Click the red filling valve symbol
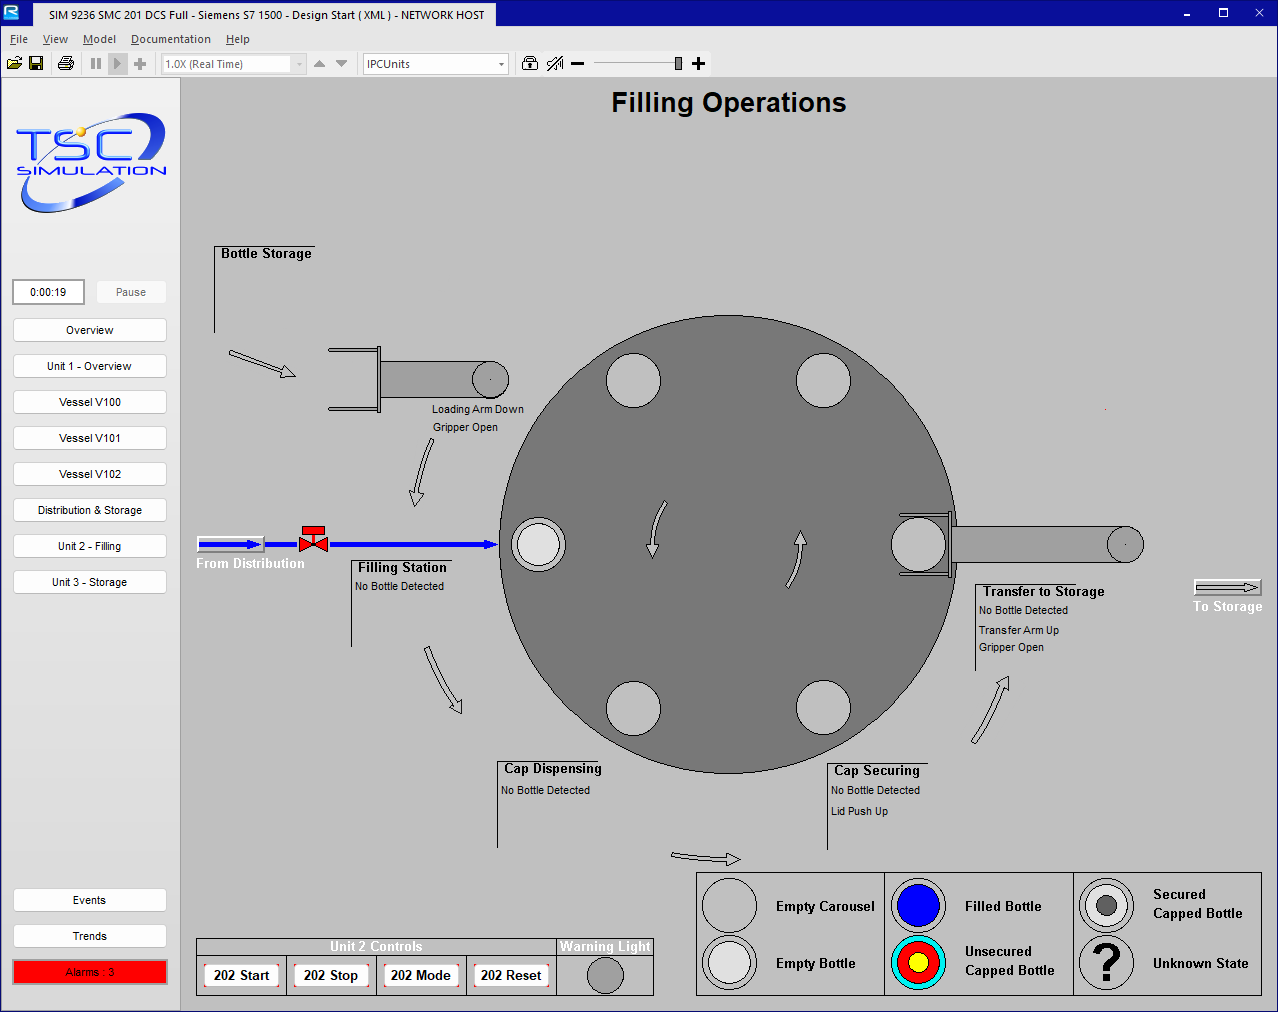This screenshot has width=1278, height=1012. click(x=314, y=539)
